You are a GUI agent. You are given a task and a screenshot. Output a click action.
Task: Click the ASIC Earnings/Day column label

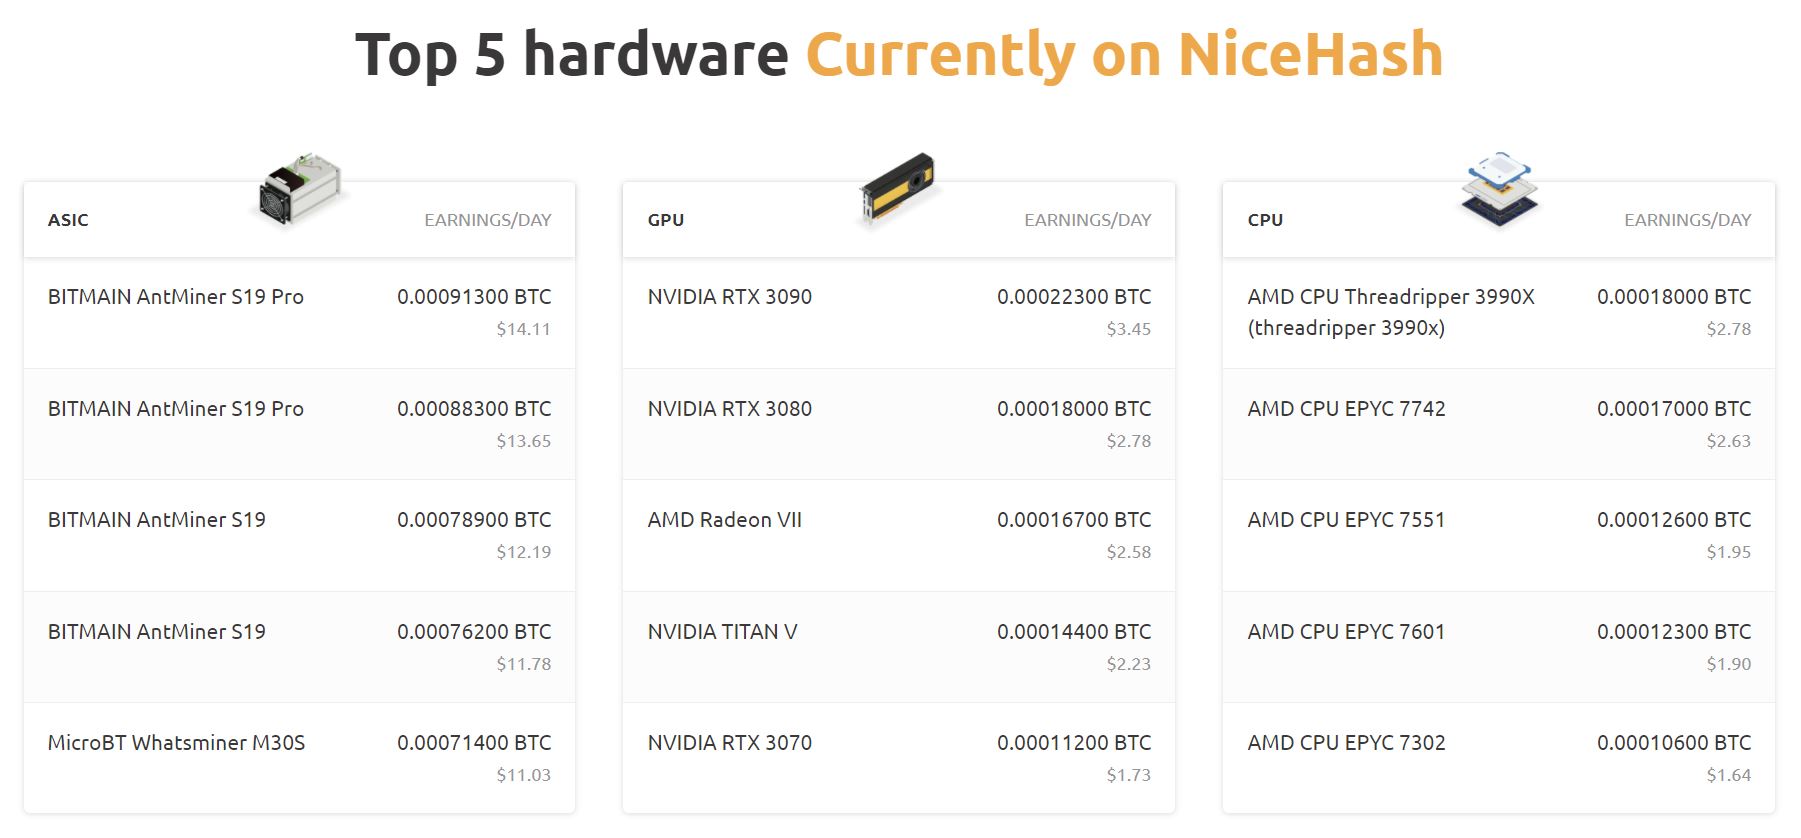pos(487,220)
